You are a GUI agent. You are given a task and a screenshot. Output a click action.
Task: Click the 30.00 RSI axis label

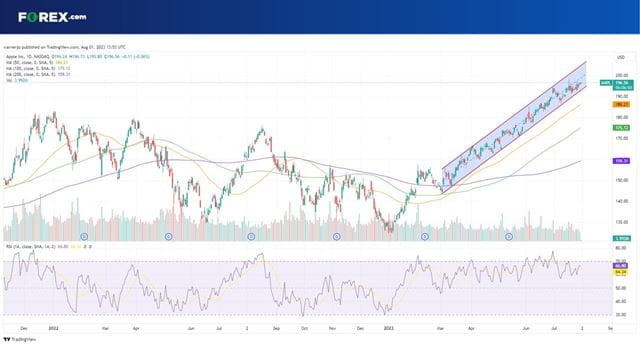tap(621, 315)
